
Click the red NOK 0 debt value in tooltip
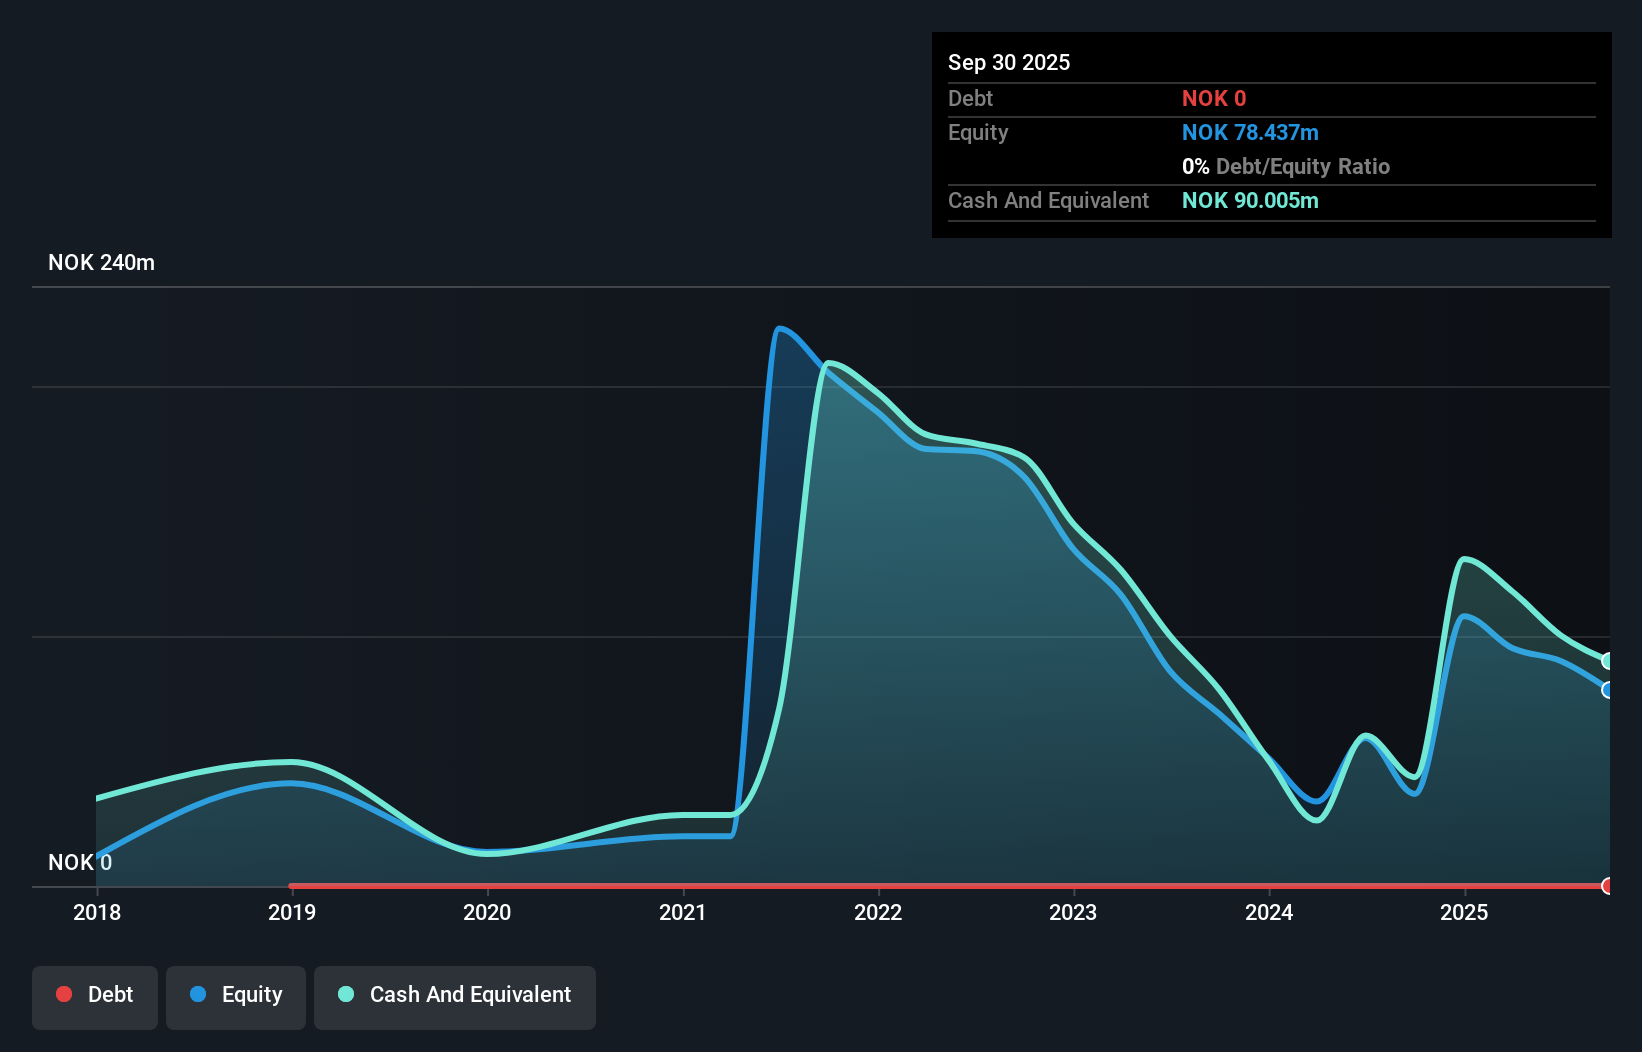tap(1213, 98)
